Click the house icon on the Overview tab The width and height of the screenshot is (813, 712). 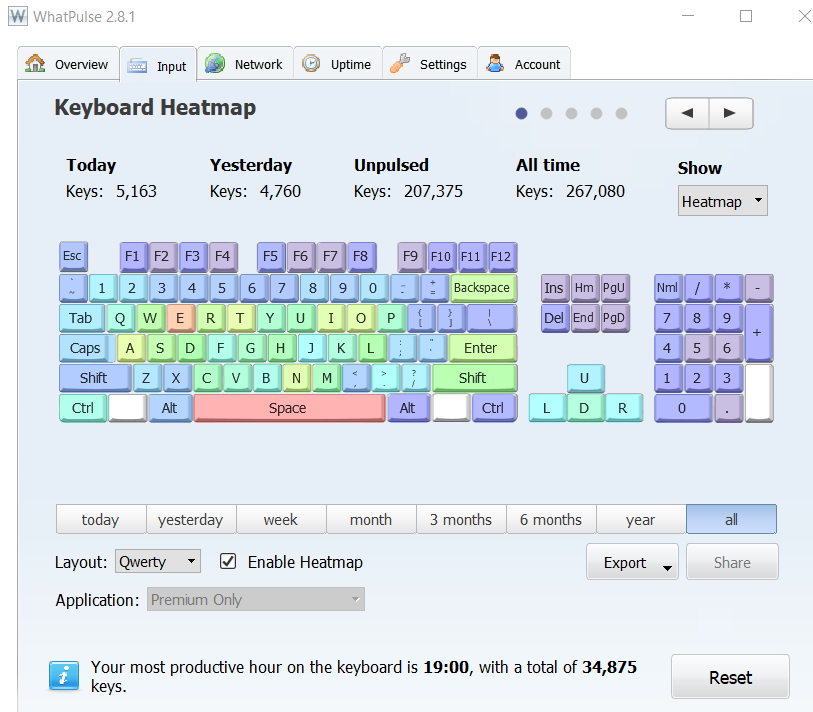pos(35,63)
